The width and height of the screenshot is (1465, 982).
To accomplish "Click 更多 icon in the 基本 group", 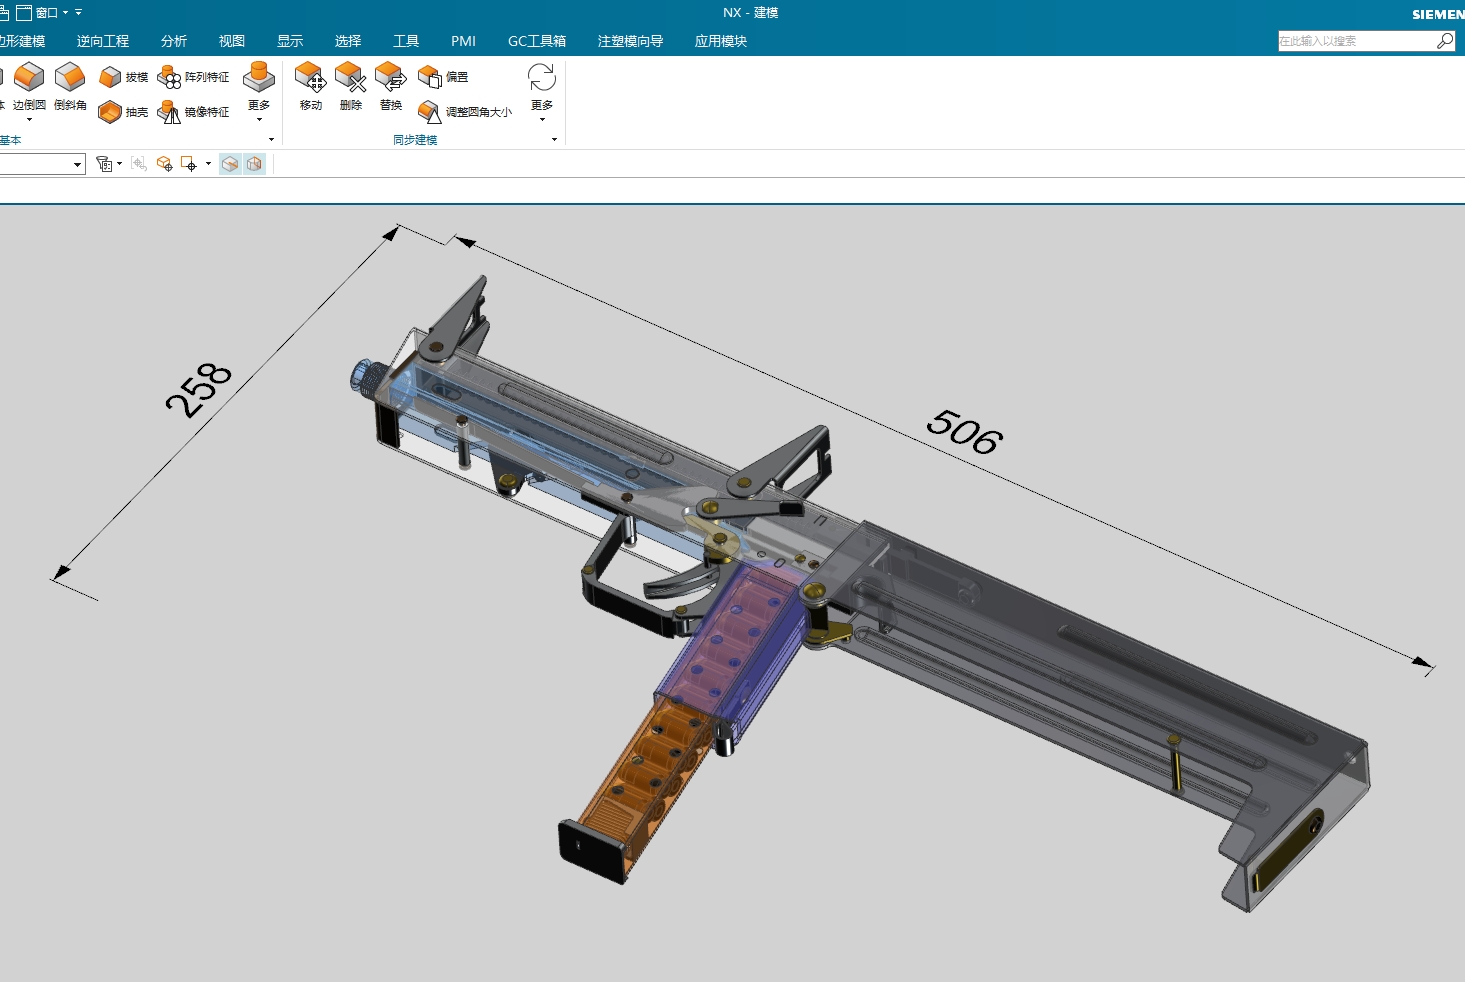I will (259, 77).
